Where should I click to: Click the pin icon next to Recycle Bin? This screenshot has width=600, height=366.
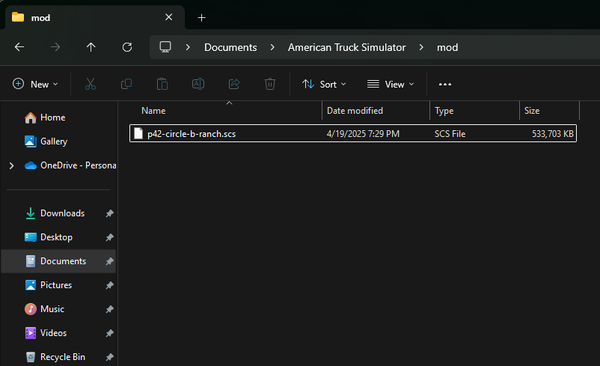[109, 357]
